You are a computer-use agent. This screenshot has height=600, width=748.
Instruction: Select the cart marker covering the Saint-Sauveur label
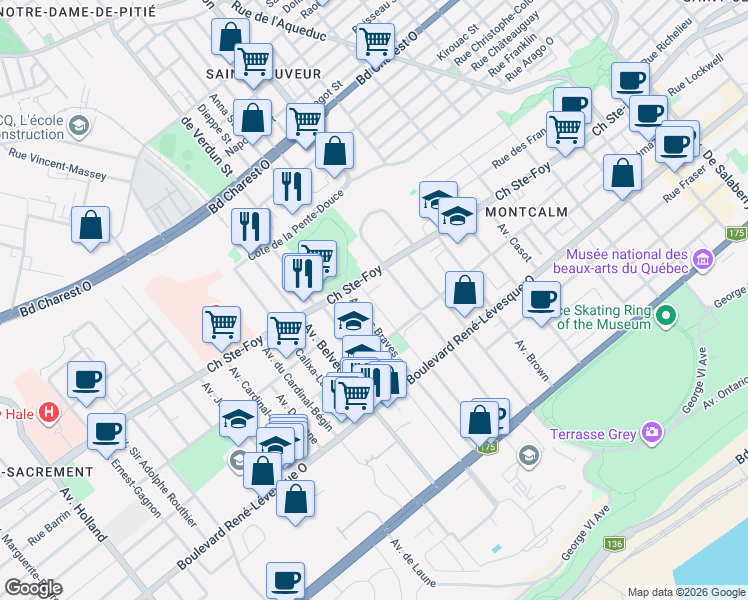point(254,62)
